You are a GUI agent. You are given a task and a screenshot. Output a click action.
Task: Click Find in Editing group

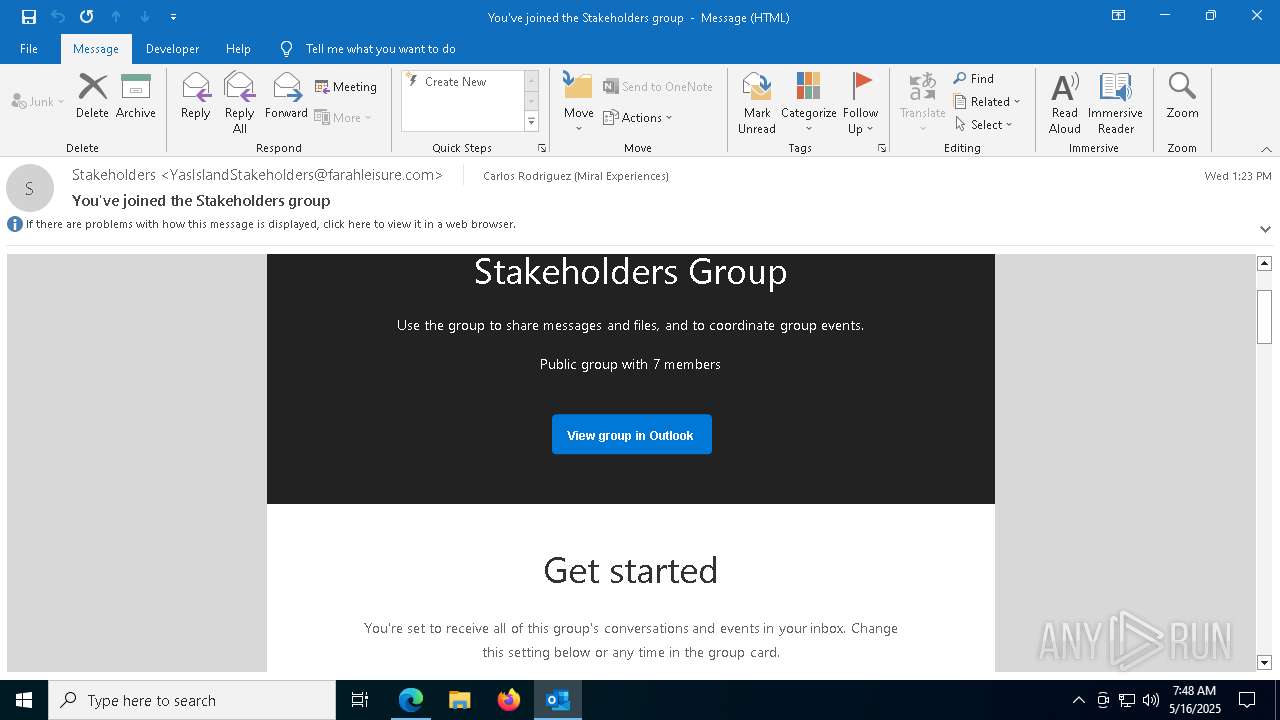tap(974, 78)
